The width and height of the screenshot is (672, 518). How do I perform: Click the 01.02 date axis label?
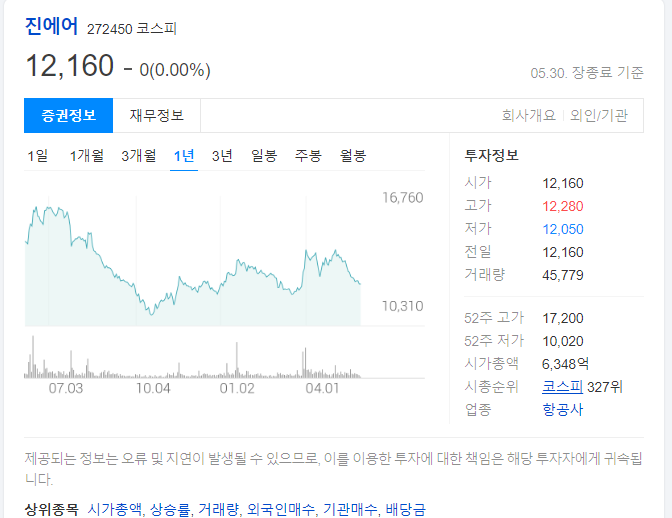point(237,388)
